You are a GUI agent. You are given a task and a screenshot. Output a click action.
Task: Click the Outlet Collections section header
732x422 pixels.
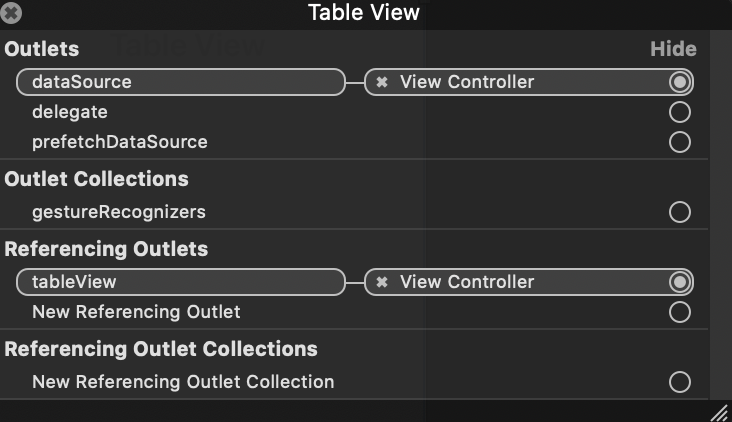point(97,179)
